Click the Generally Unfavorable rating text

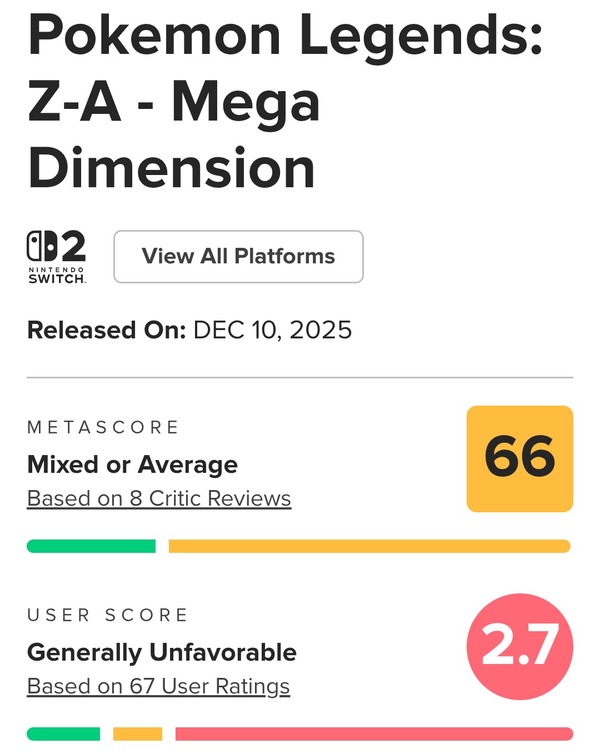click(162, 653)
